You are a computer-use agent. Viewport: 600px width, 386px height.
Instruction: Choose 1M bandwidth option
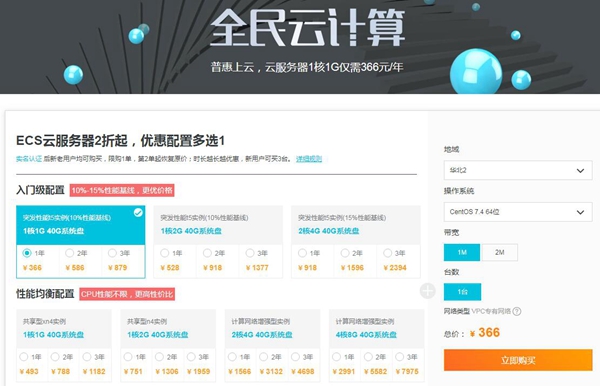(462, 252)
